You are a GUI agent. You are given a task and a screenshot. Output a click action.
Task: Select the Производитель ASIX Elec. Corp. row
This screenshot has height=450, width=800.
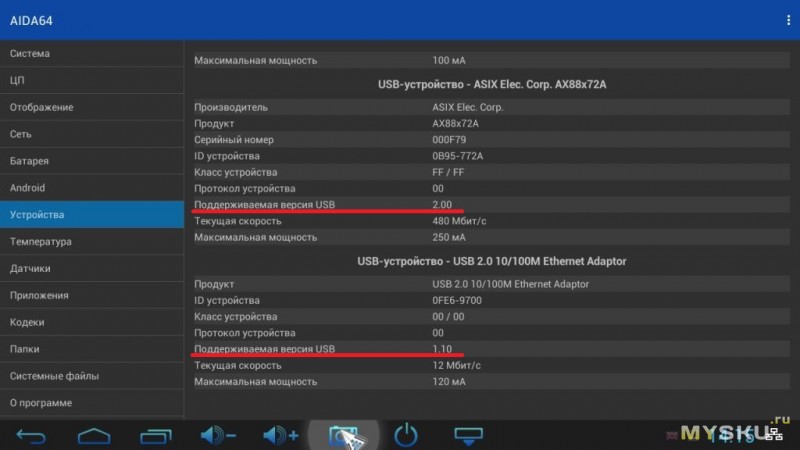click(492, 107)
